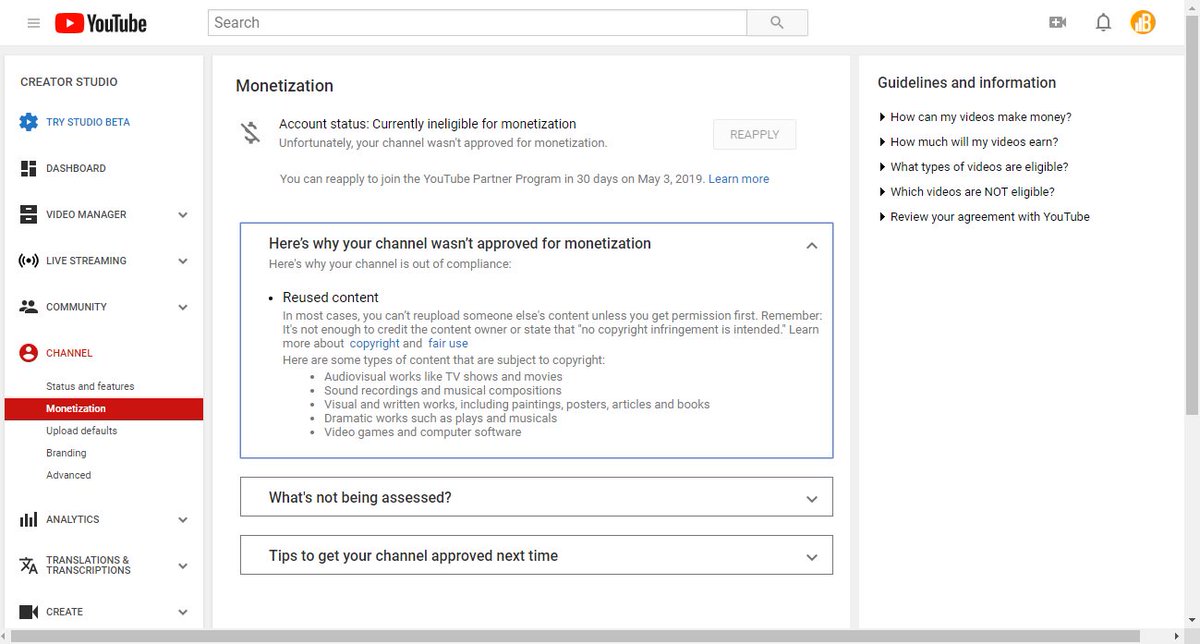Screen dimensions: 1200x644
Task: Select Monetization in Channel menu
Action: pos(104,409)
